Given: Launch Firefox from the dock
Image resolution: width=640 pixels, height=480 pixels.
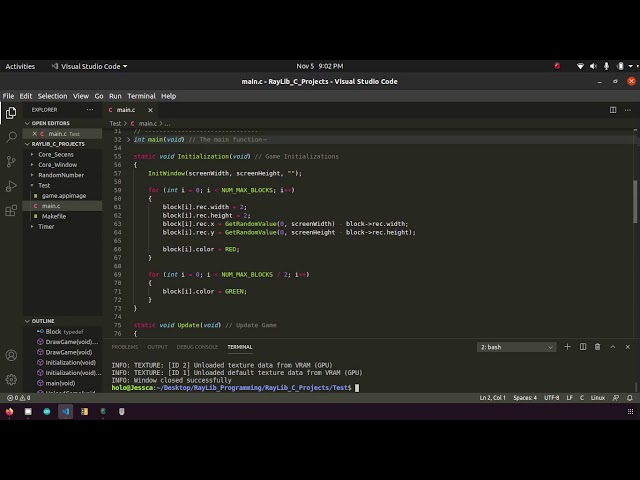Looking at the screenshot, I should pos(9,411).
